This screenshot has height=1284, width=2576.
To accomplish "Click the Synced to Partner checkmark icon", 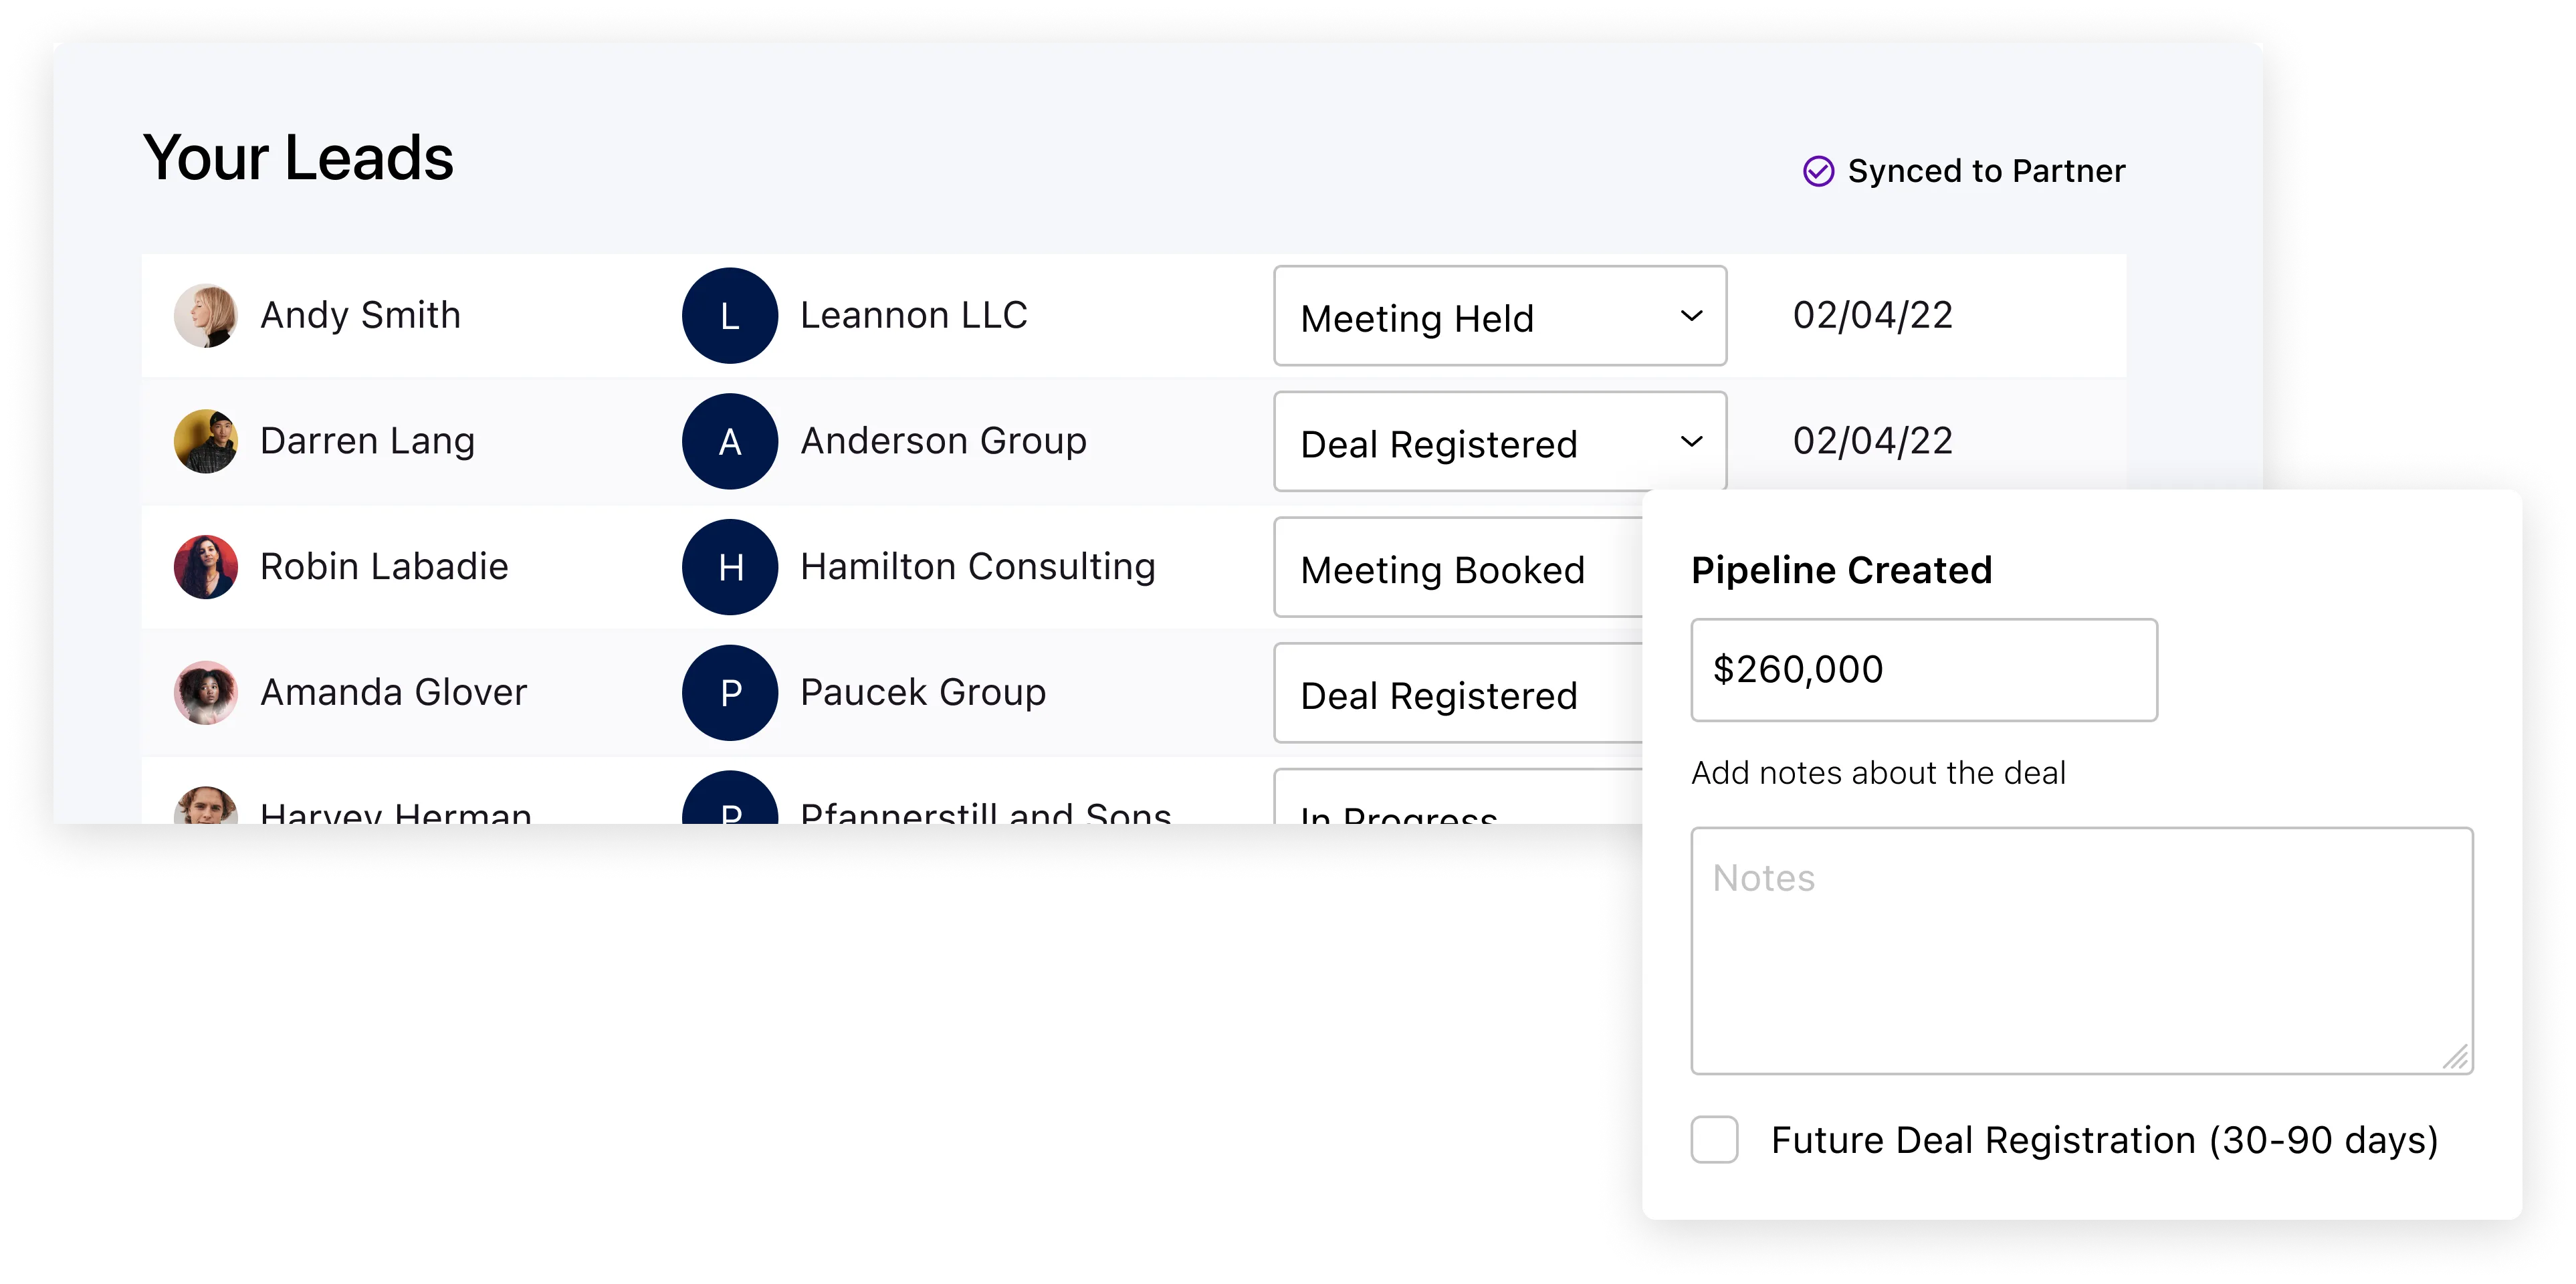I will tap(1821, 170).
